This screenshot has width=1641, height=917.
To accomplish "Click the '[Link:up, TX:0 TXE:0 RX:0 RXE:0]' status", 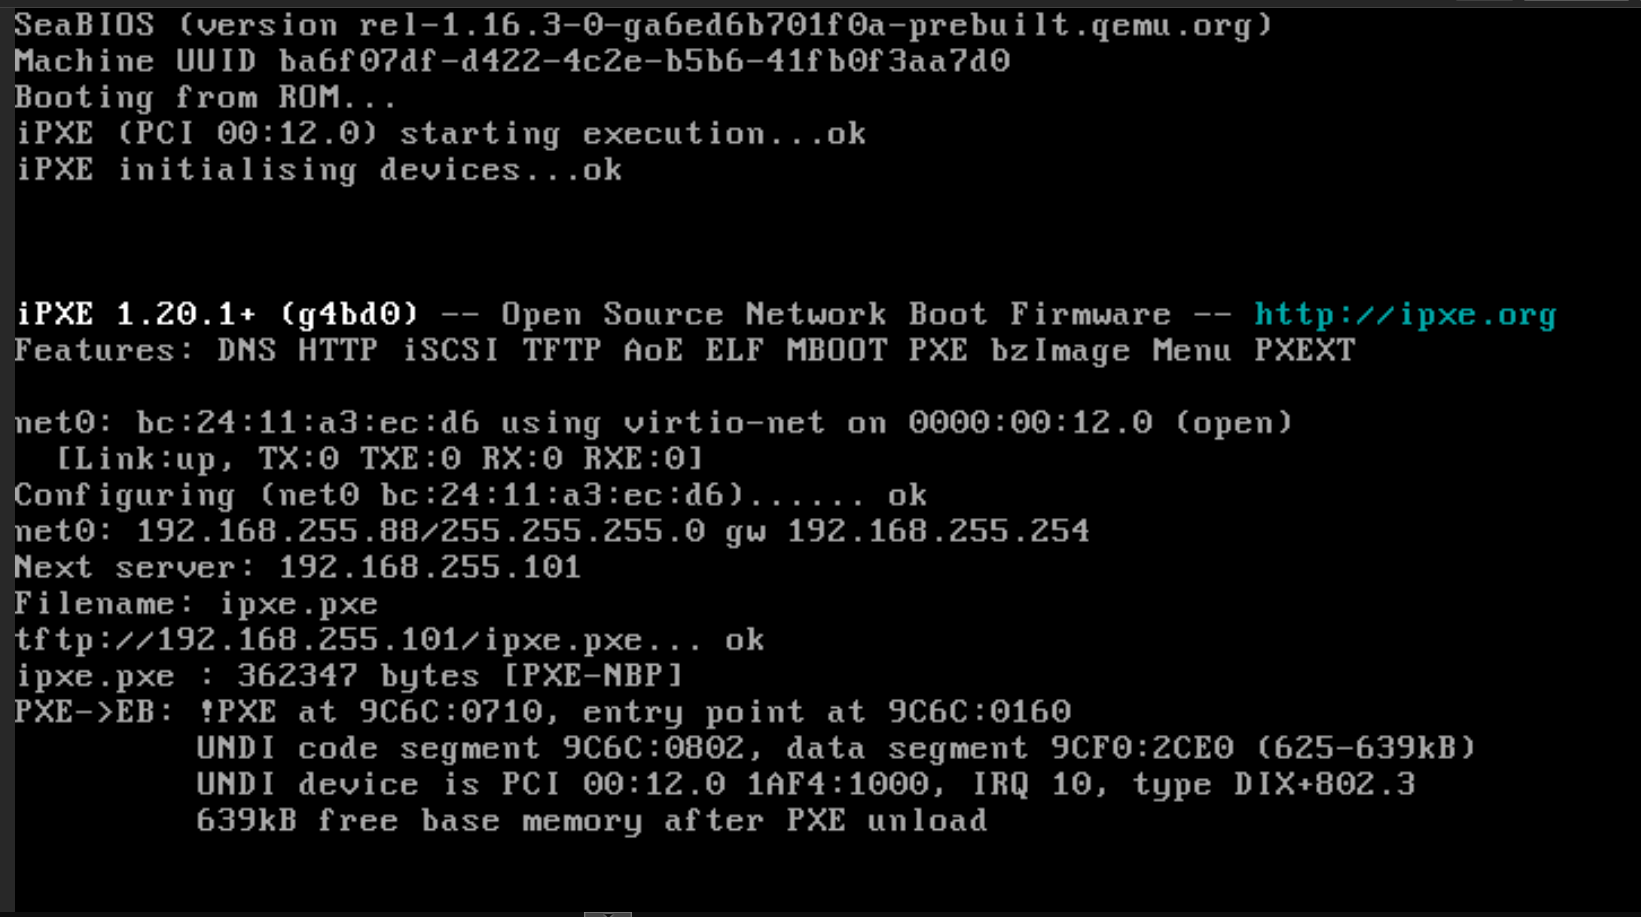I will pos(380,459).
